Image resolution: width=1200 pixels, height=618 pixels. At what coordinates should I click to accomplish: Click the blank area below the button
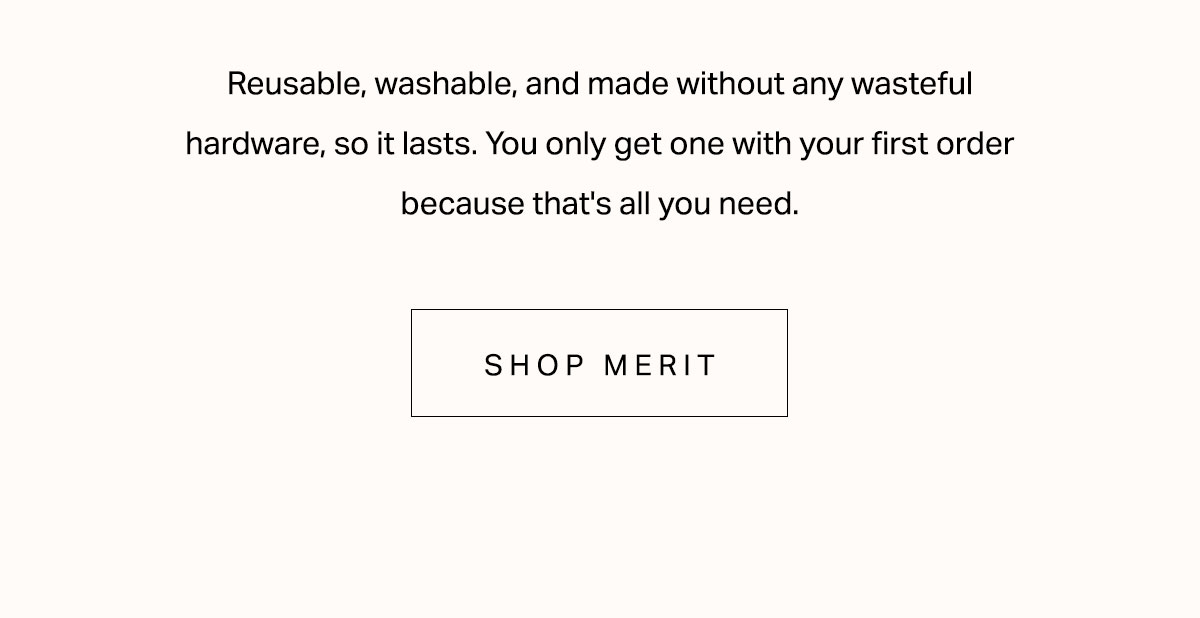(600, 520)
